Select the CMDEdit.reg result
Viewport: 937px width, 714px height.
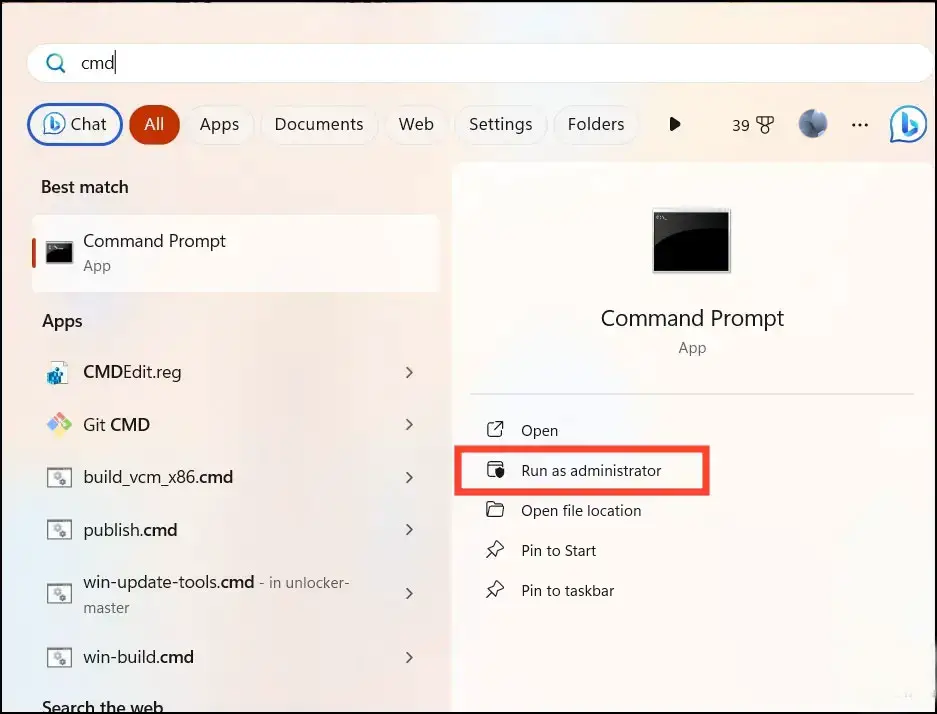(236, 373)
